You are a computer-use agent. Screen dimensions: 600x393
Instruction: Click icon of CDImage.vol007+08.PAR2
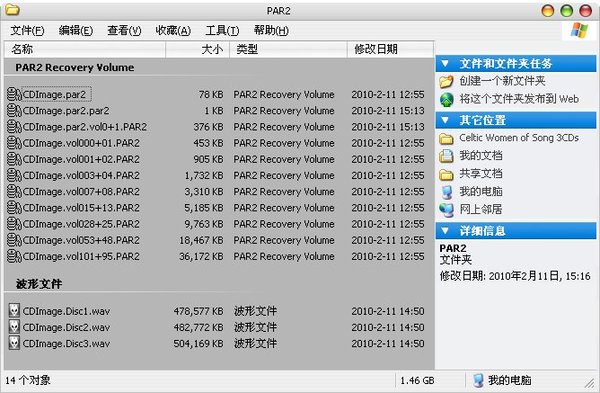14,191
